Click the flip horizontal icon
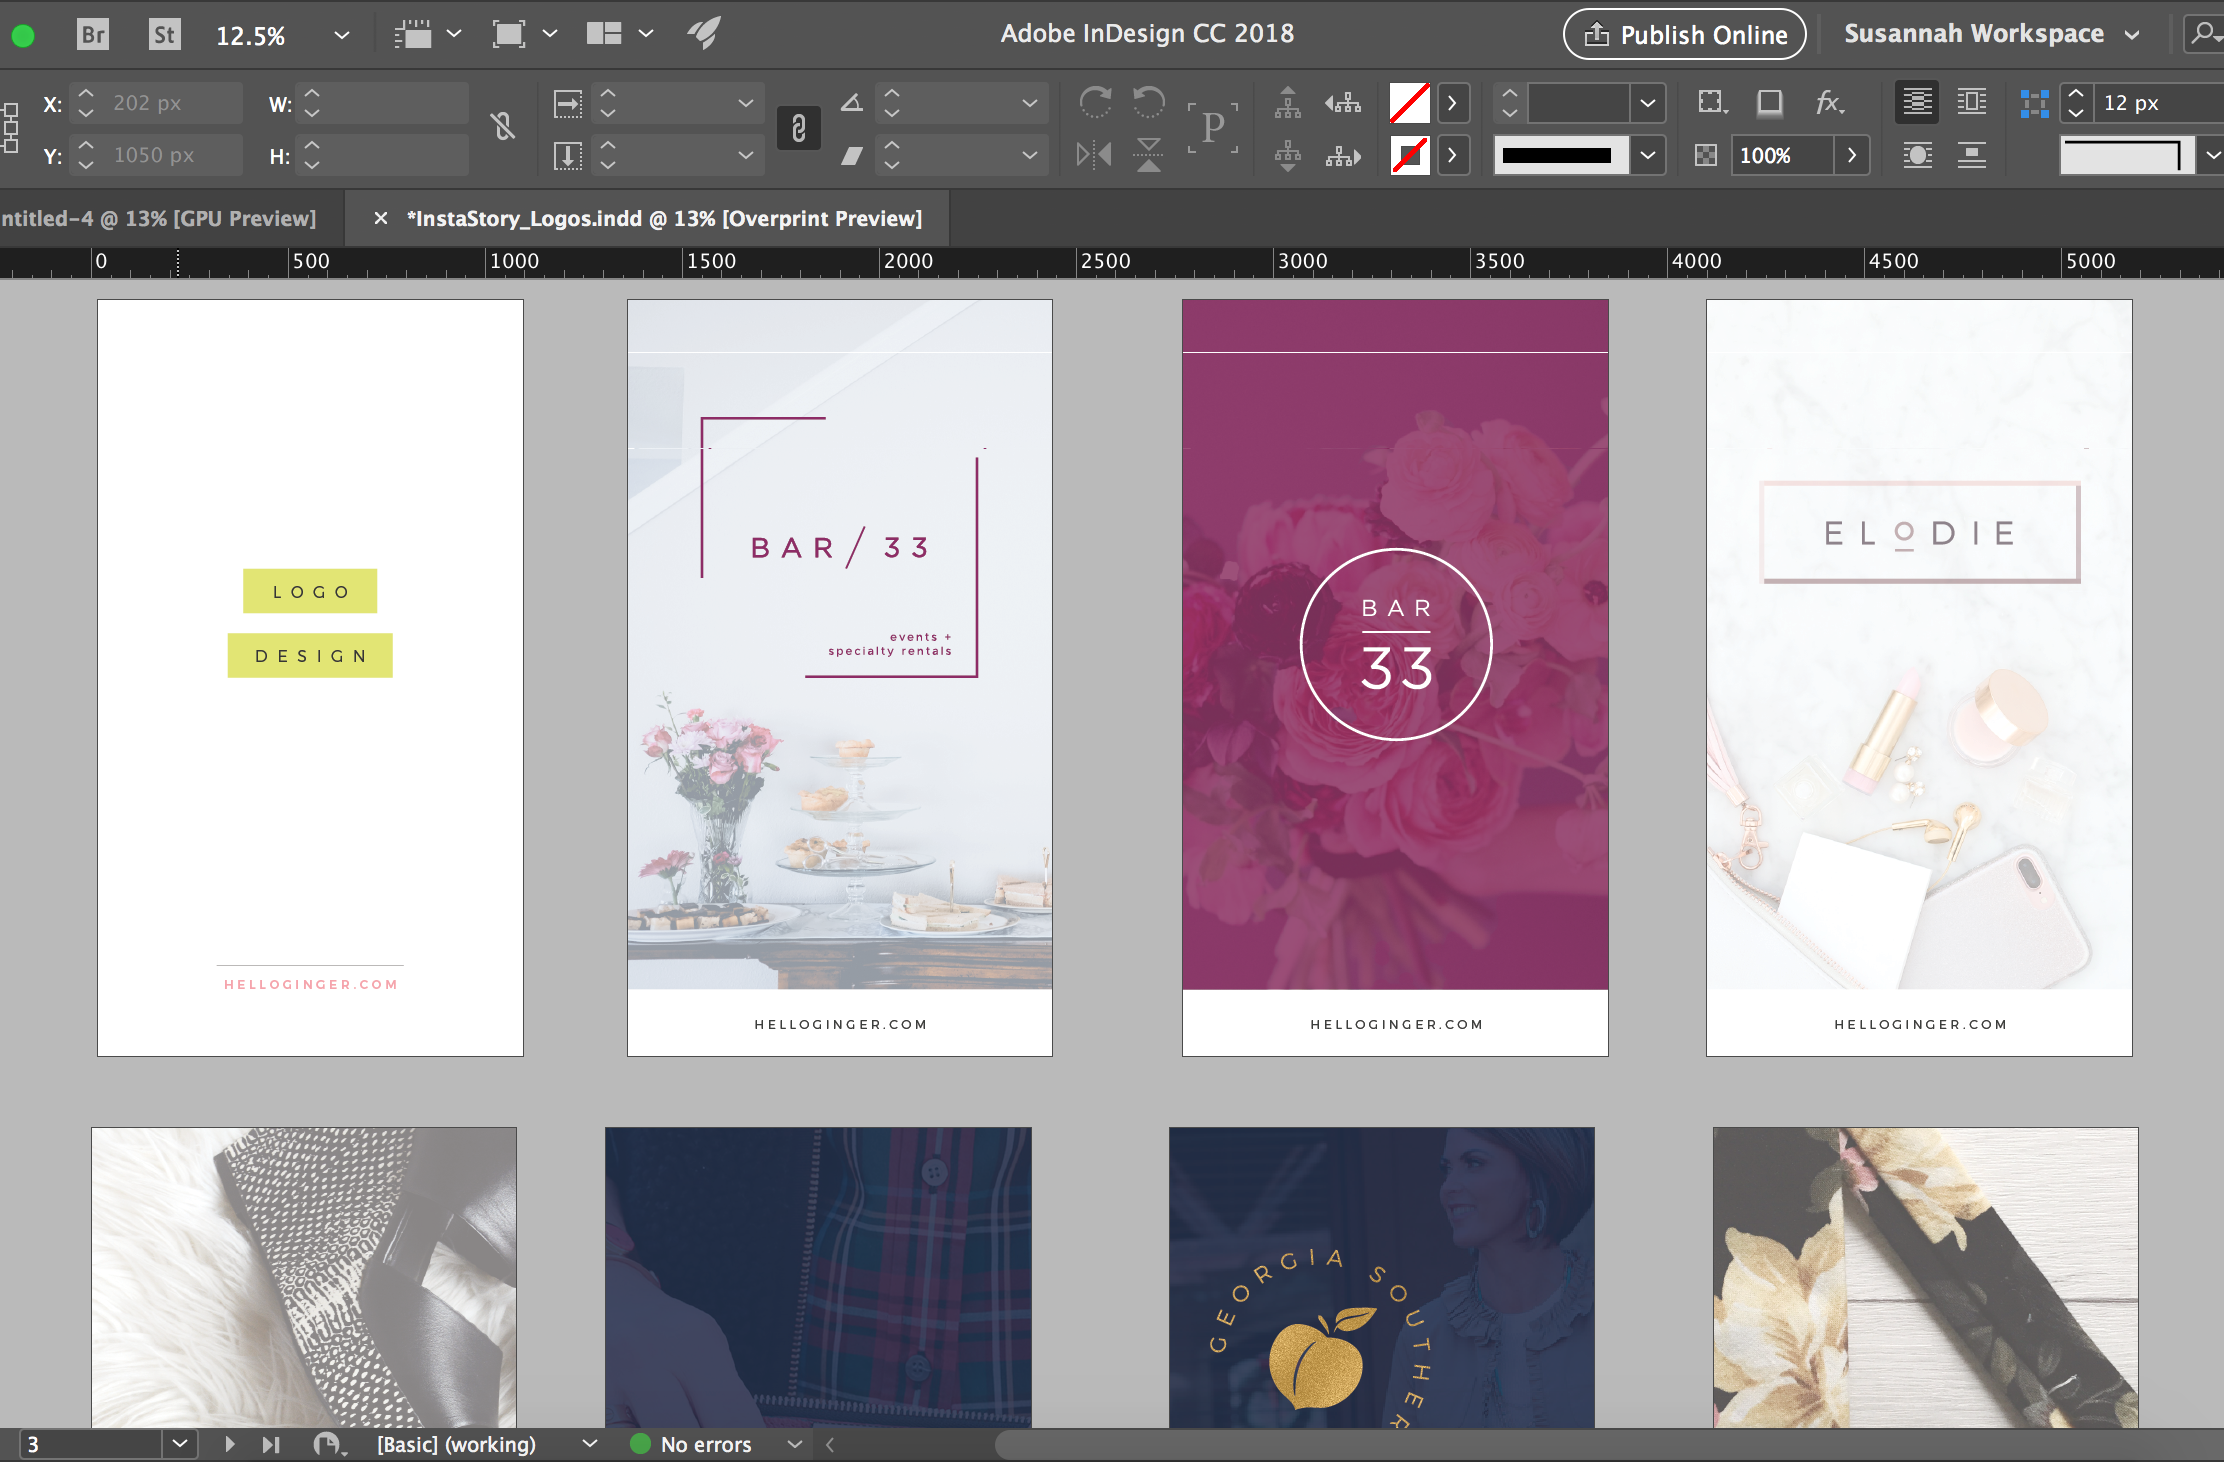Image resolution: width=2224 pixels, height=1462 pixels. [x=1092, y=155]
